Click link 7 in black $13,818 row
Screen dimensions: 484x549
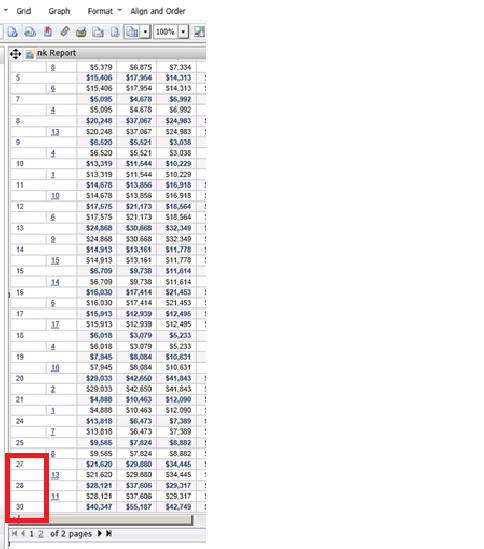[53, 432]
